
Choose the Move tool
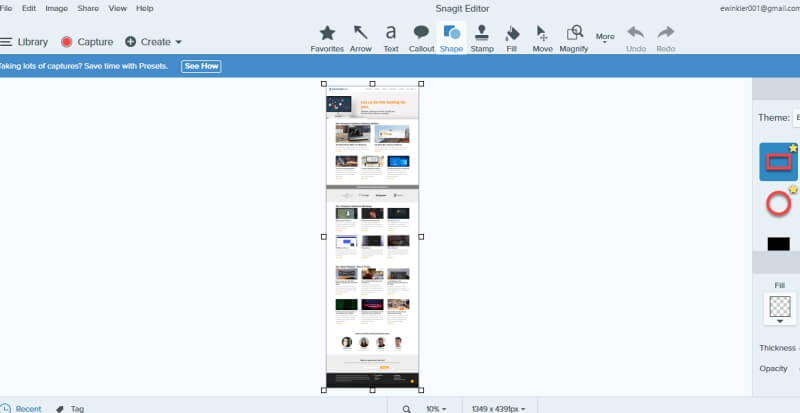click(542, 36)
